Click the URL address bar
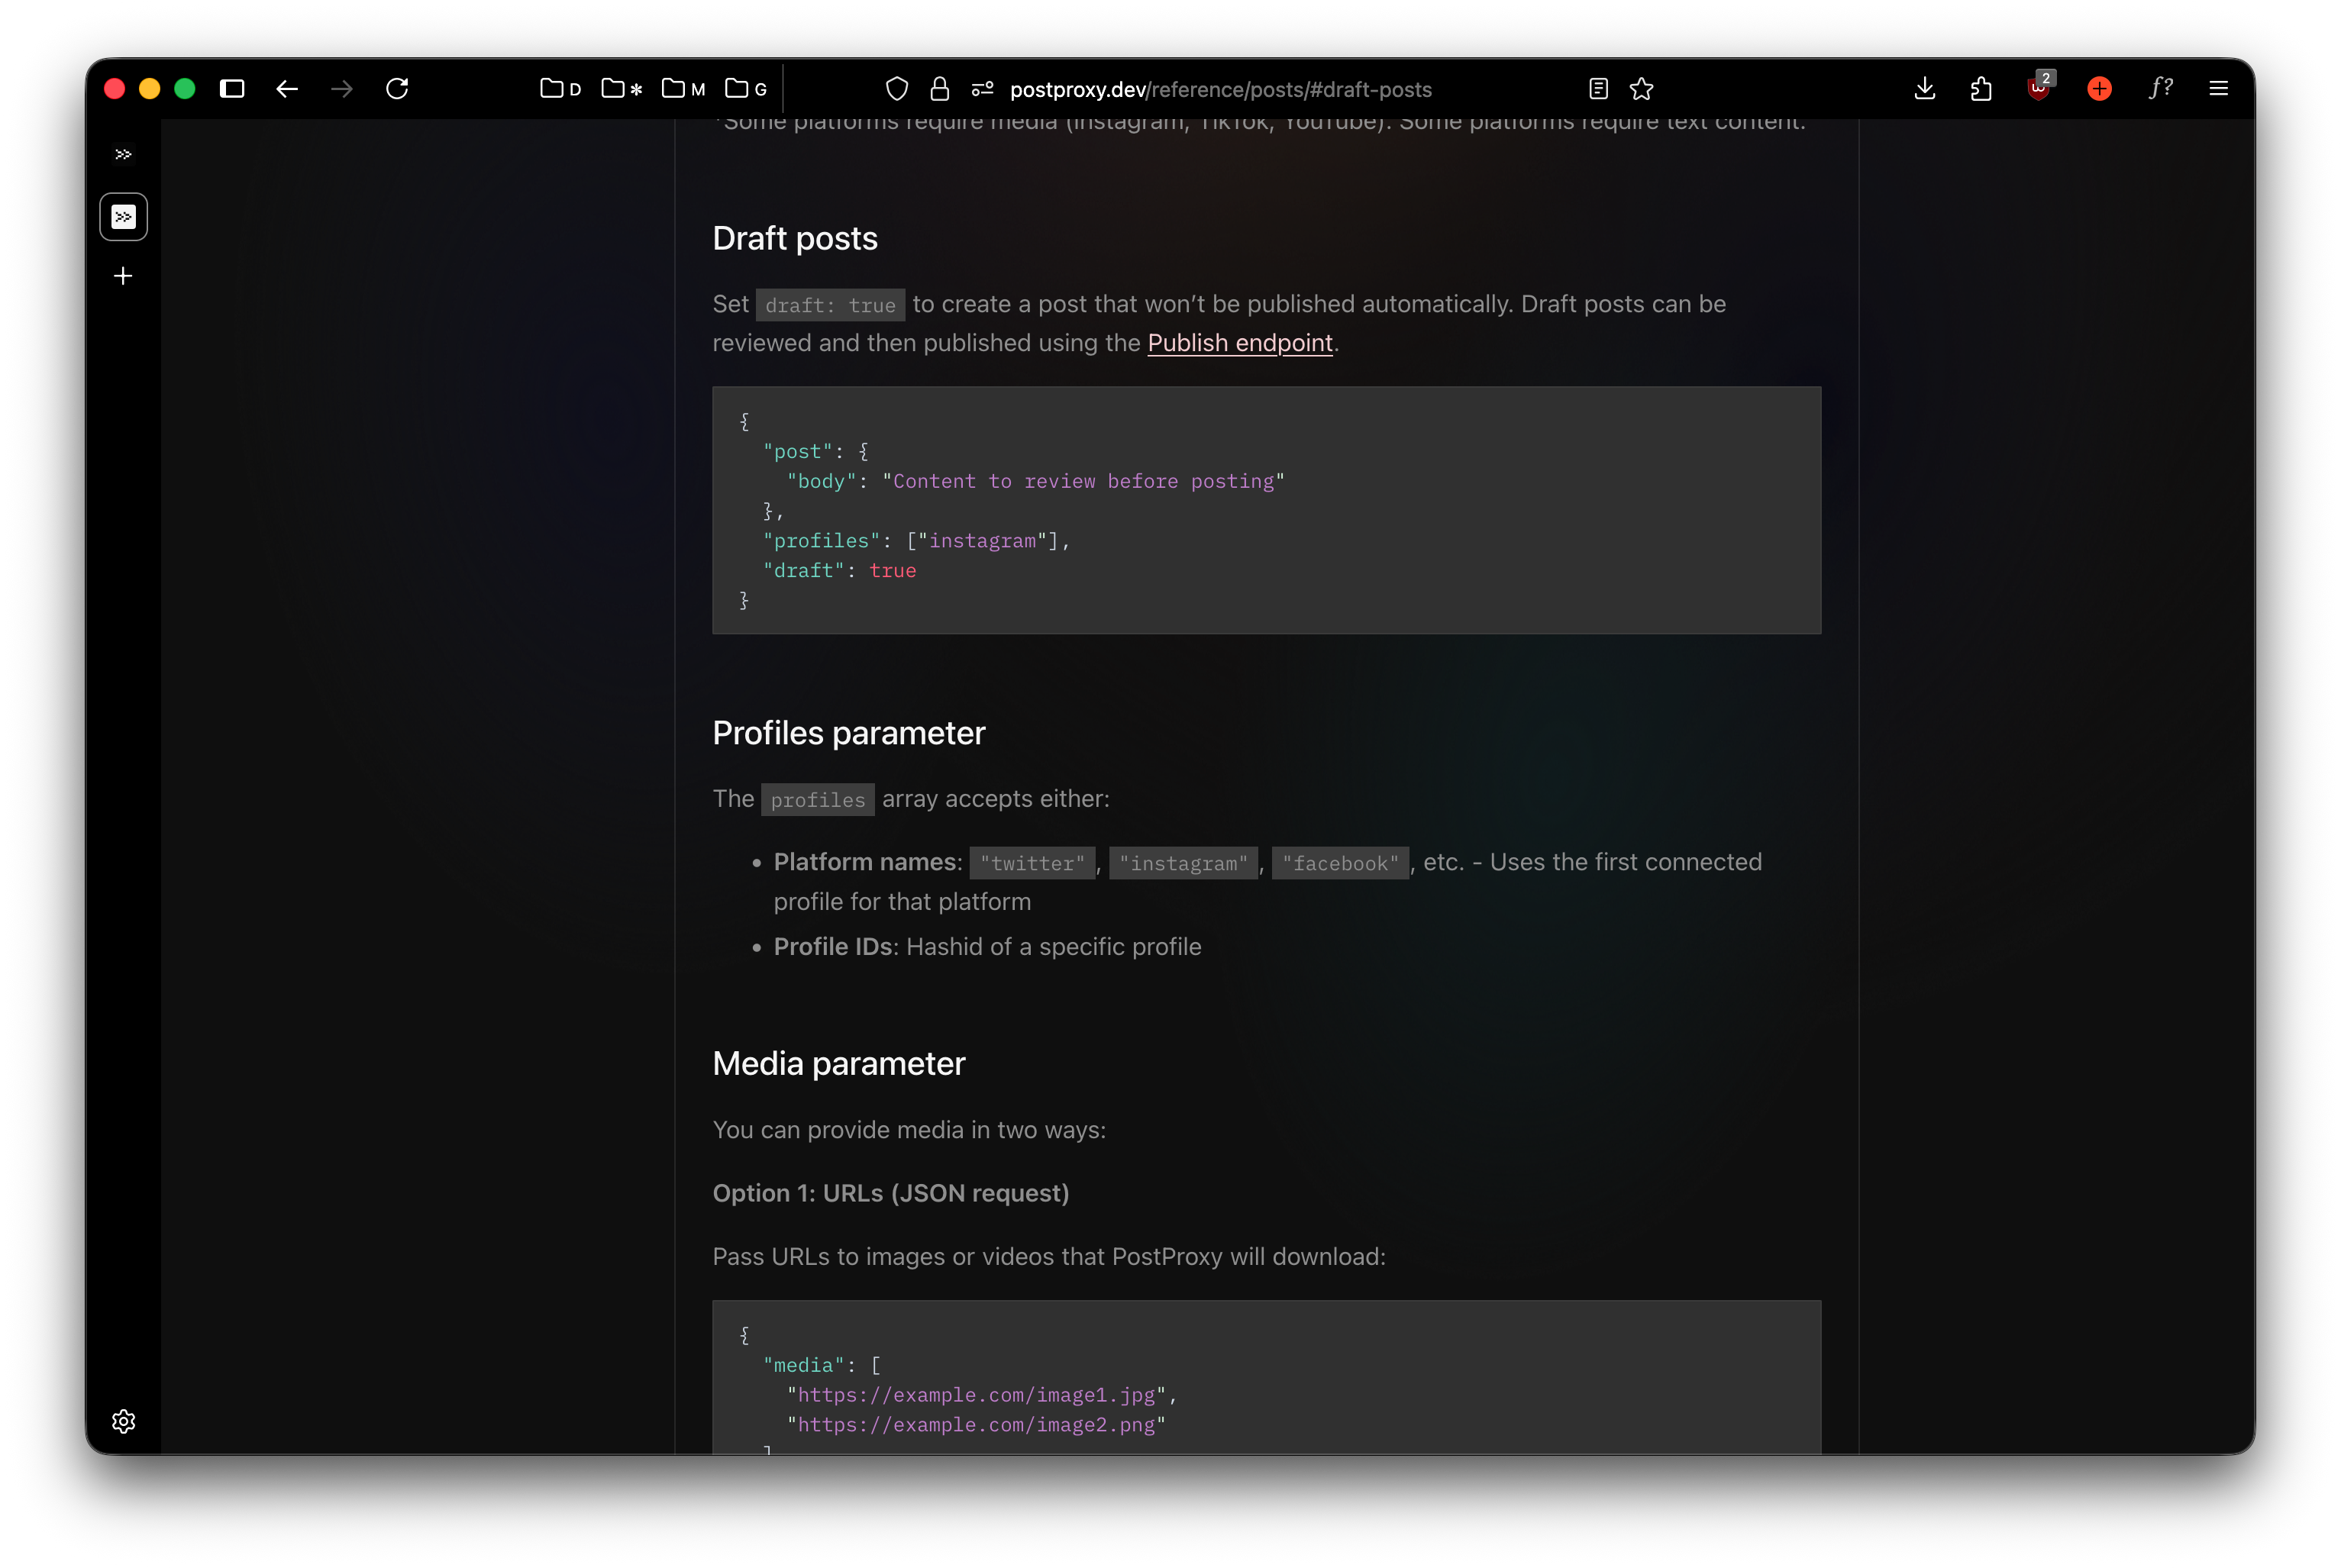The image size is (2341, 1568). point(1220,89)
